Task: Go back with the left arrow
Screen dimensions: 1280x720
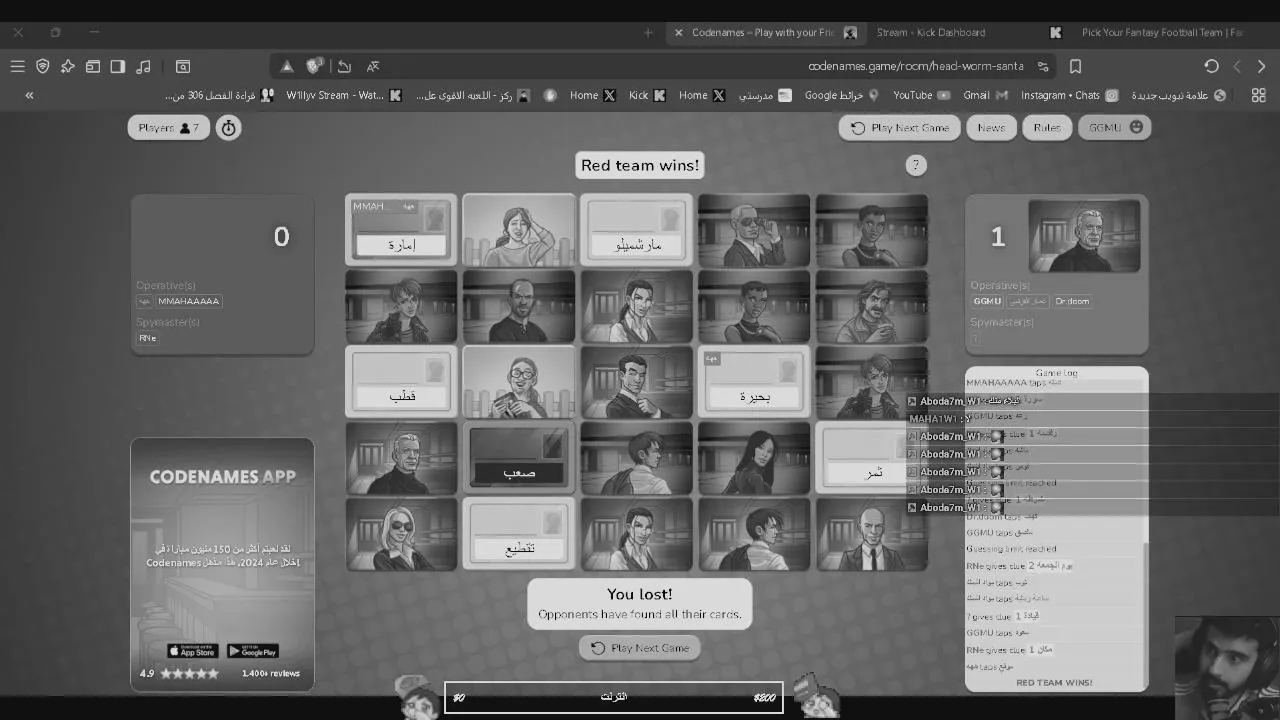Action: (x=1237, y=66)
